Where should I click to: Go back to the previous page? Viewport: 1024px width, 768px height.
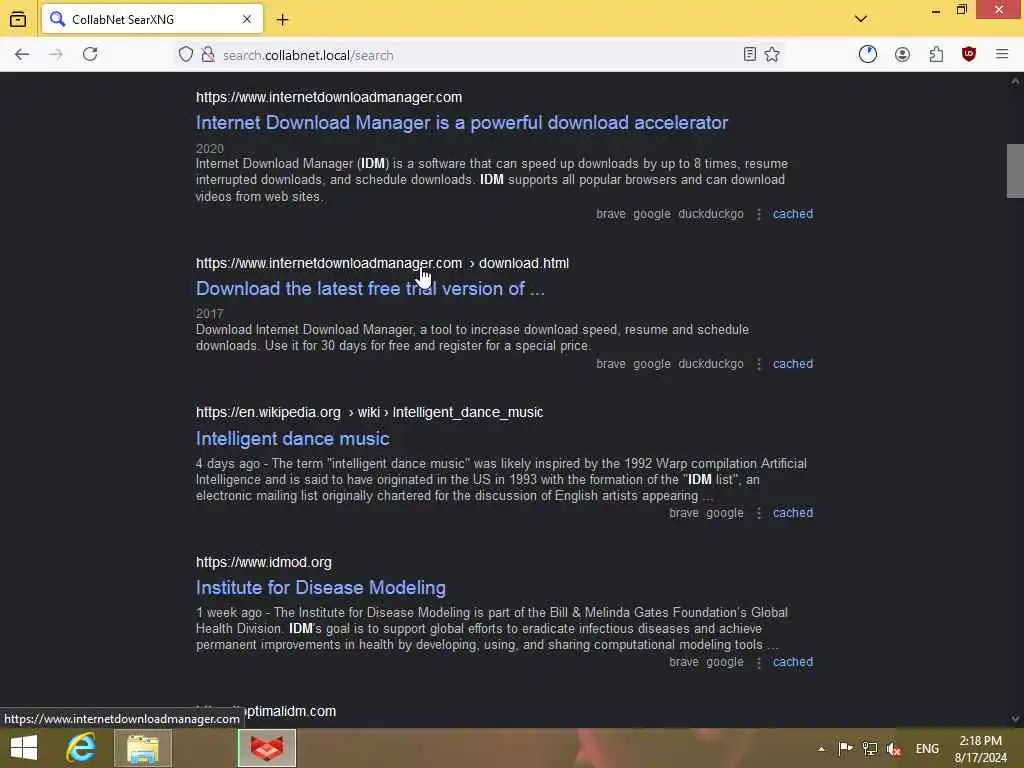22,55
